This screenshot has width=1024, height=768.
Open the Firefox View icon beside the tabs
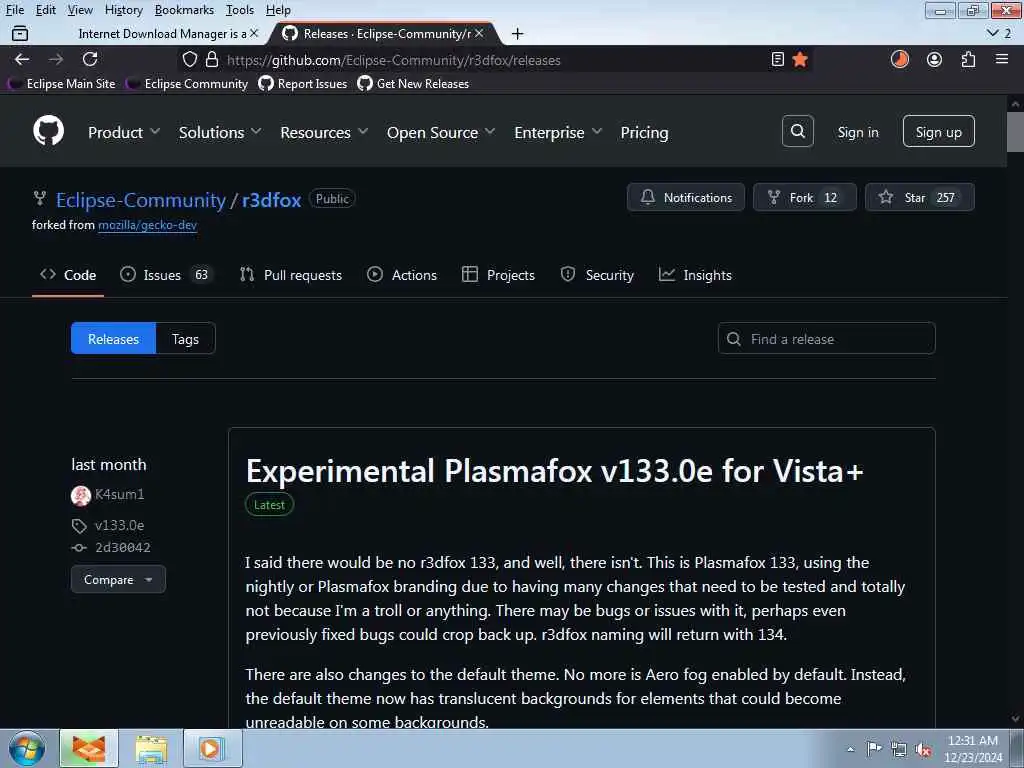(x=20, y=33)
